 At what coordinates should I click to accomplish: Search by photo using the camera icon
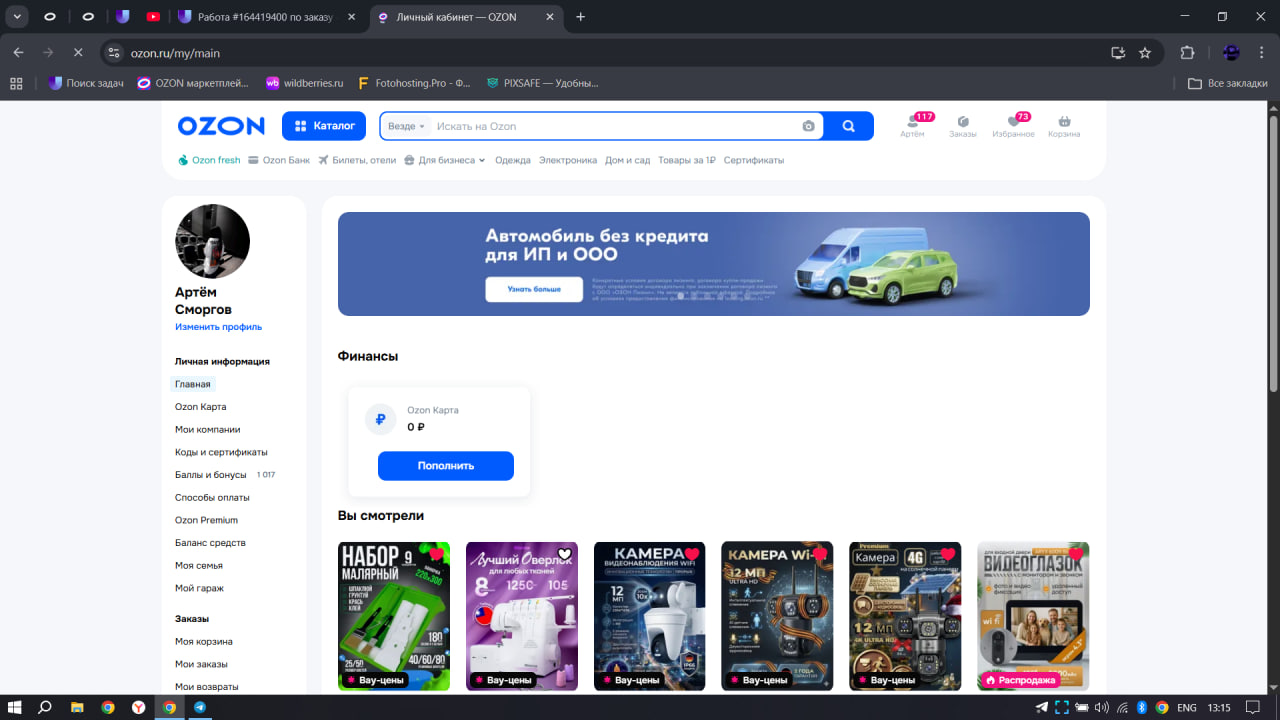pos(808,126)
